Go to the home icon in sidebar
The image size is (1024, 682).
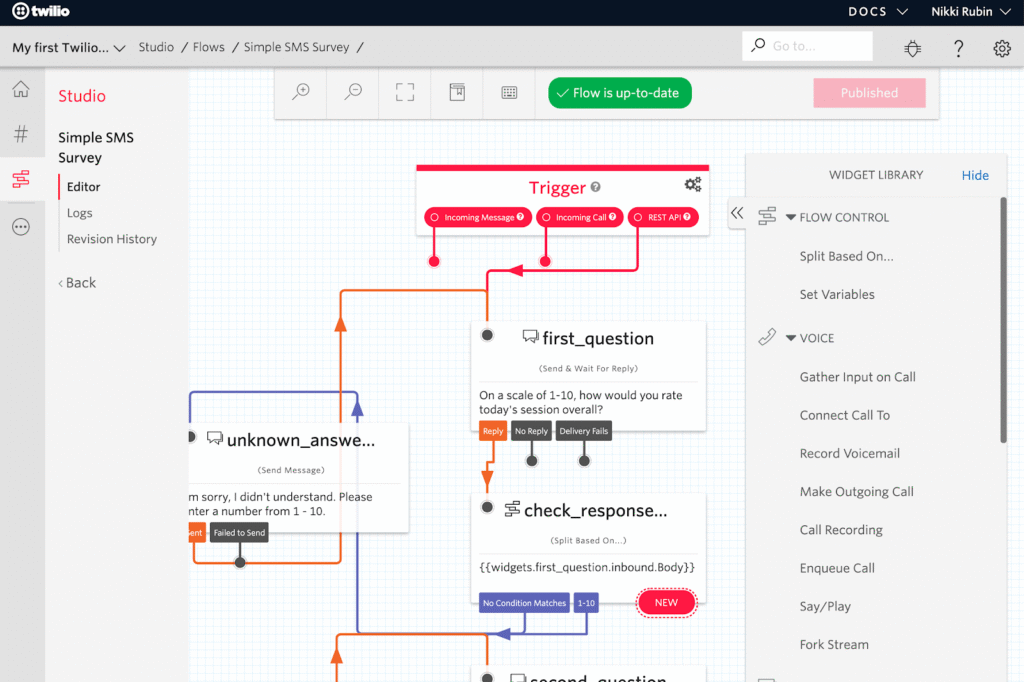21,90
